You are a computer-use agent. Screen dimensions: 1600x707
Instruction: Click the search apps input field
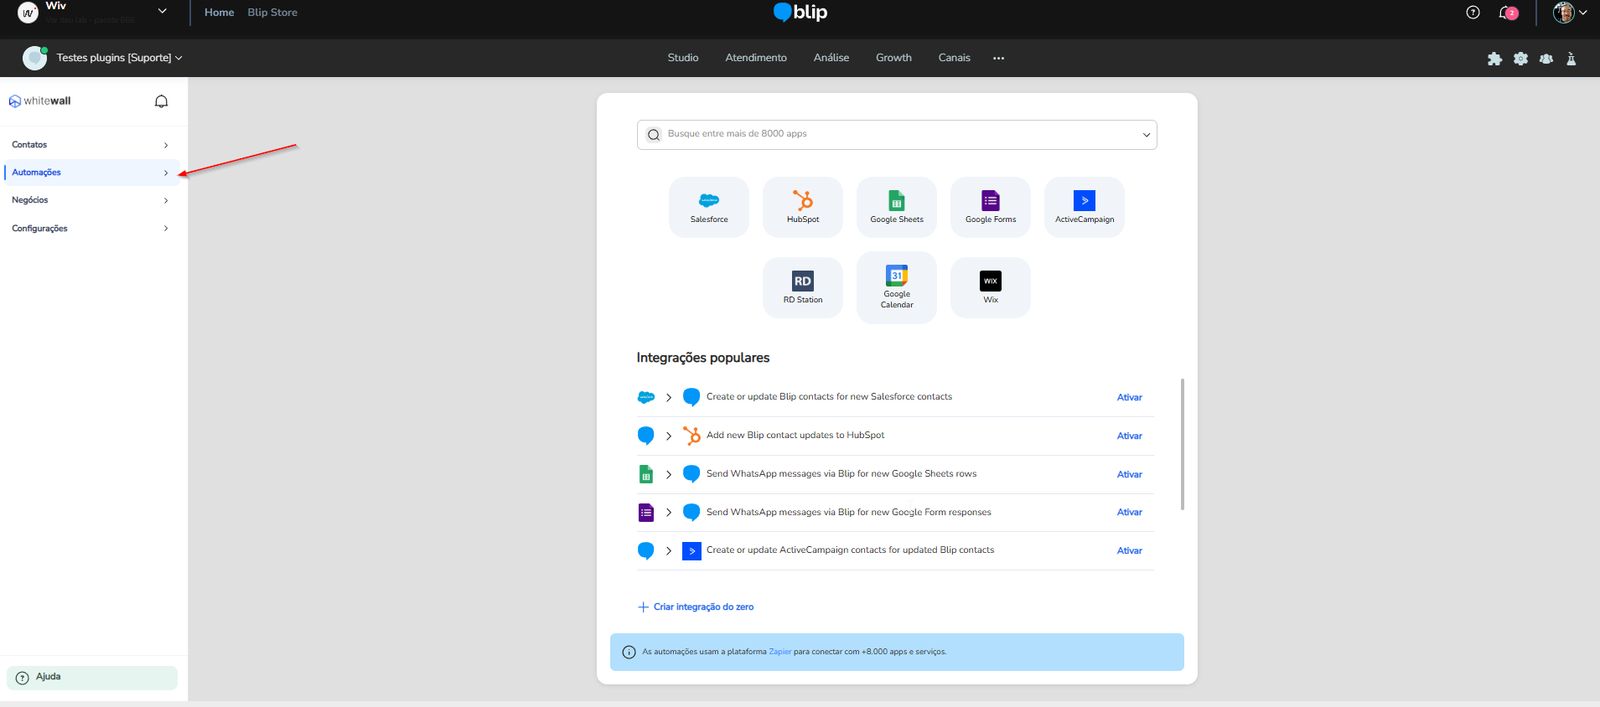tap(897, 135)
